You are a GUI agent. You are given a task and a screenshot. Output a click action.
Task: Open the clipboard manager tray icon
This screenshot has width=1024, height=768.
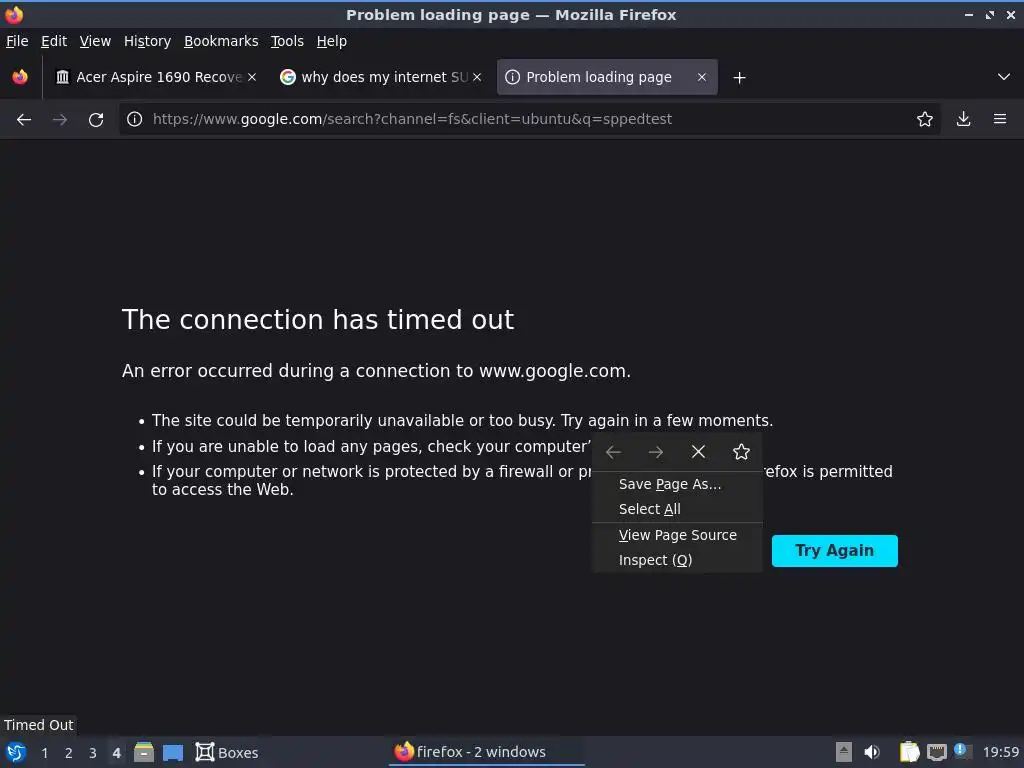click(x=909, y=752)
